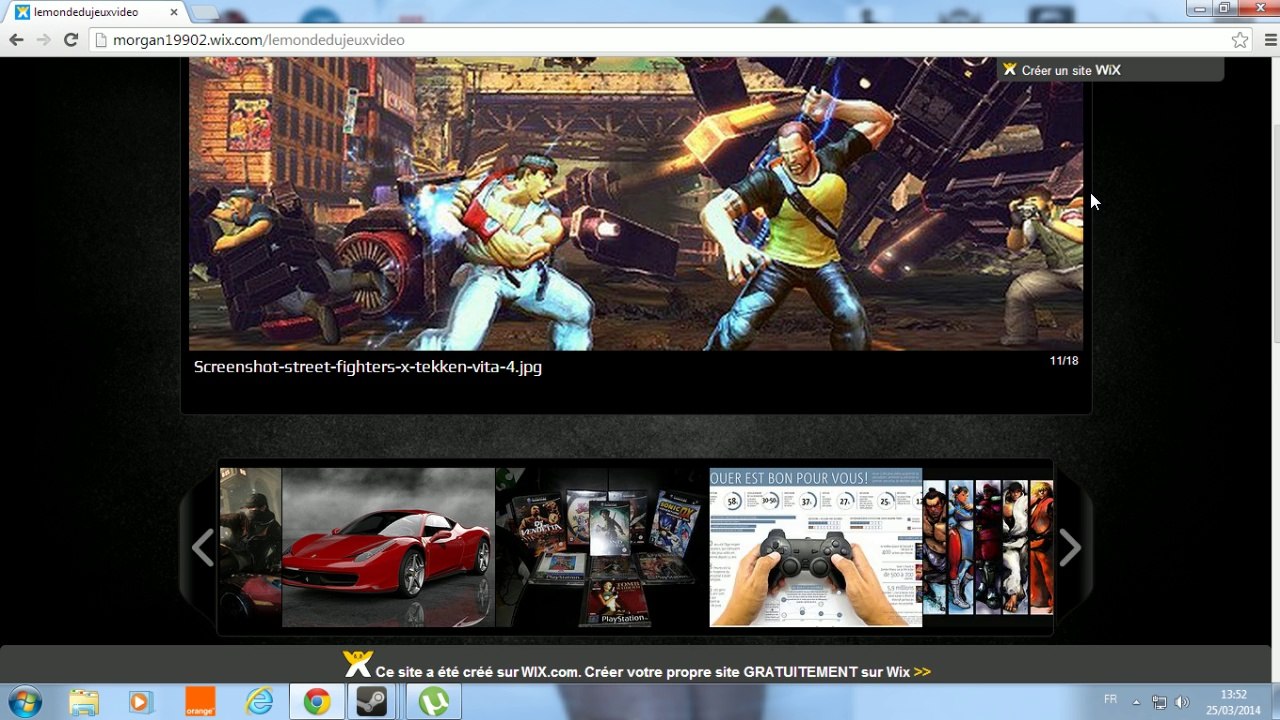Click the yellow '>>' arrows in the Wix footer
Image resolution: width=1280 pixels, height=720 pixels.
point(922,672)
